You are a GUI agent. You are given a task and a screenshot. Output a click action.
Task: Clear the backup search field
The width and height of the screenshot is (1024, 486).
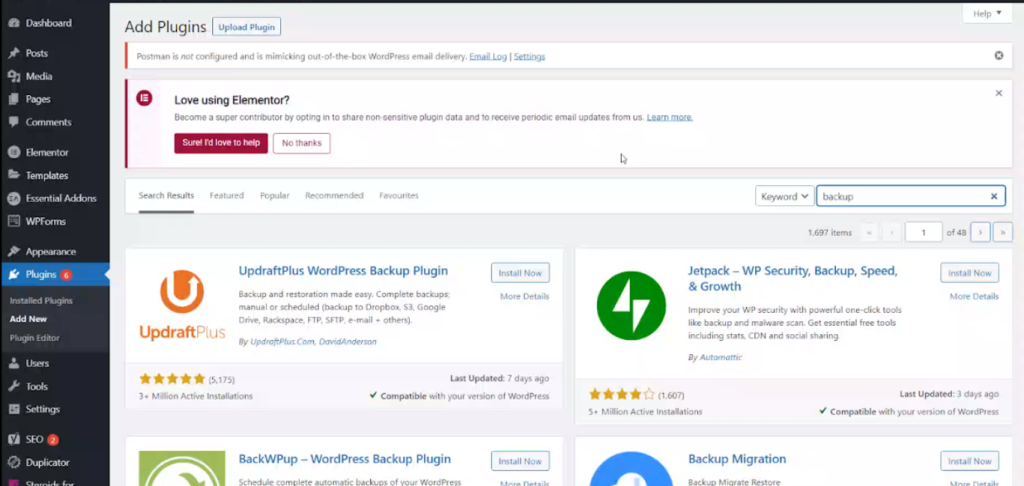[x=994, y=196]
